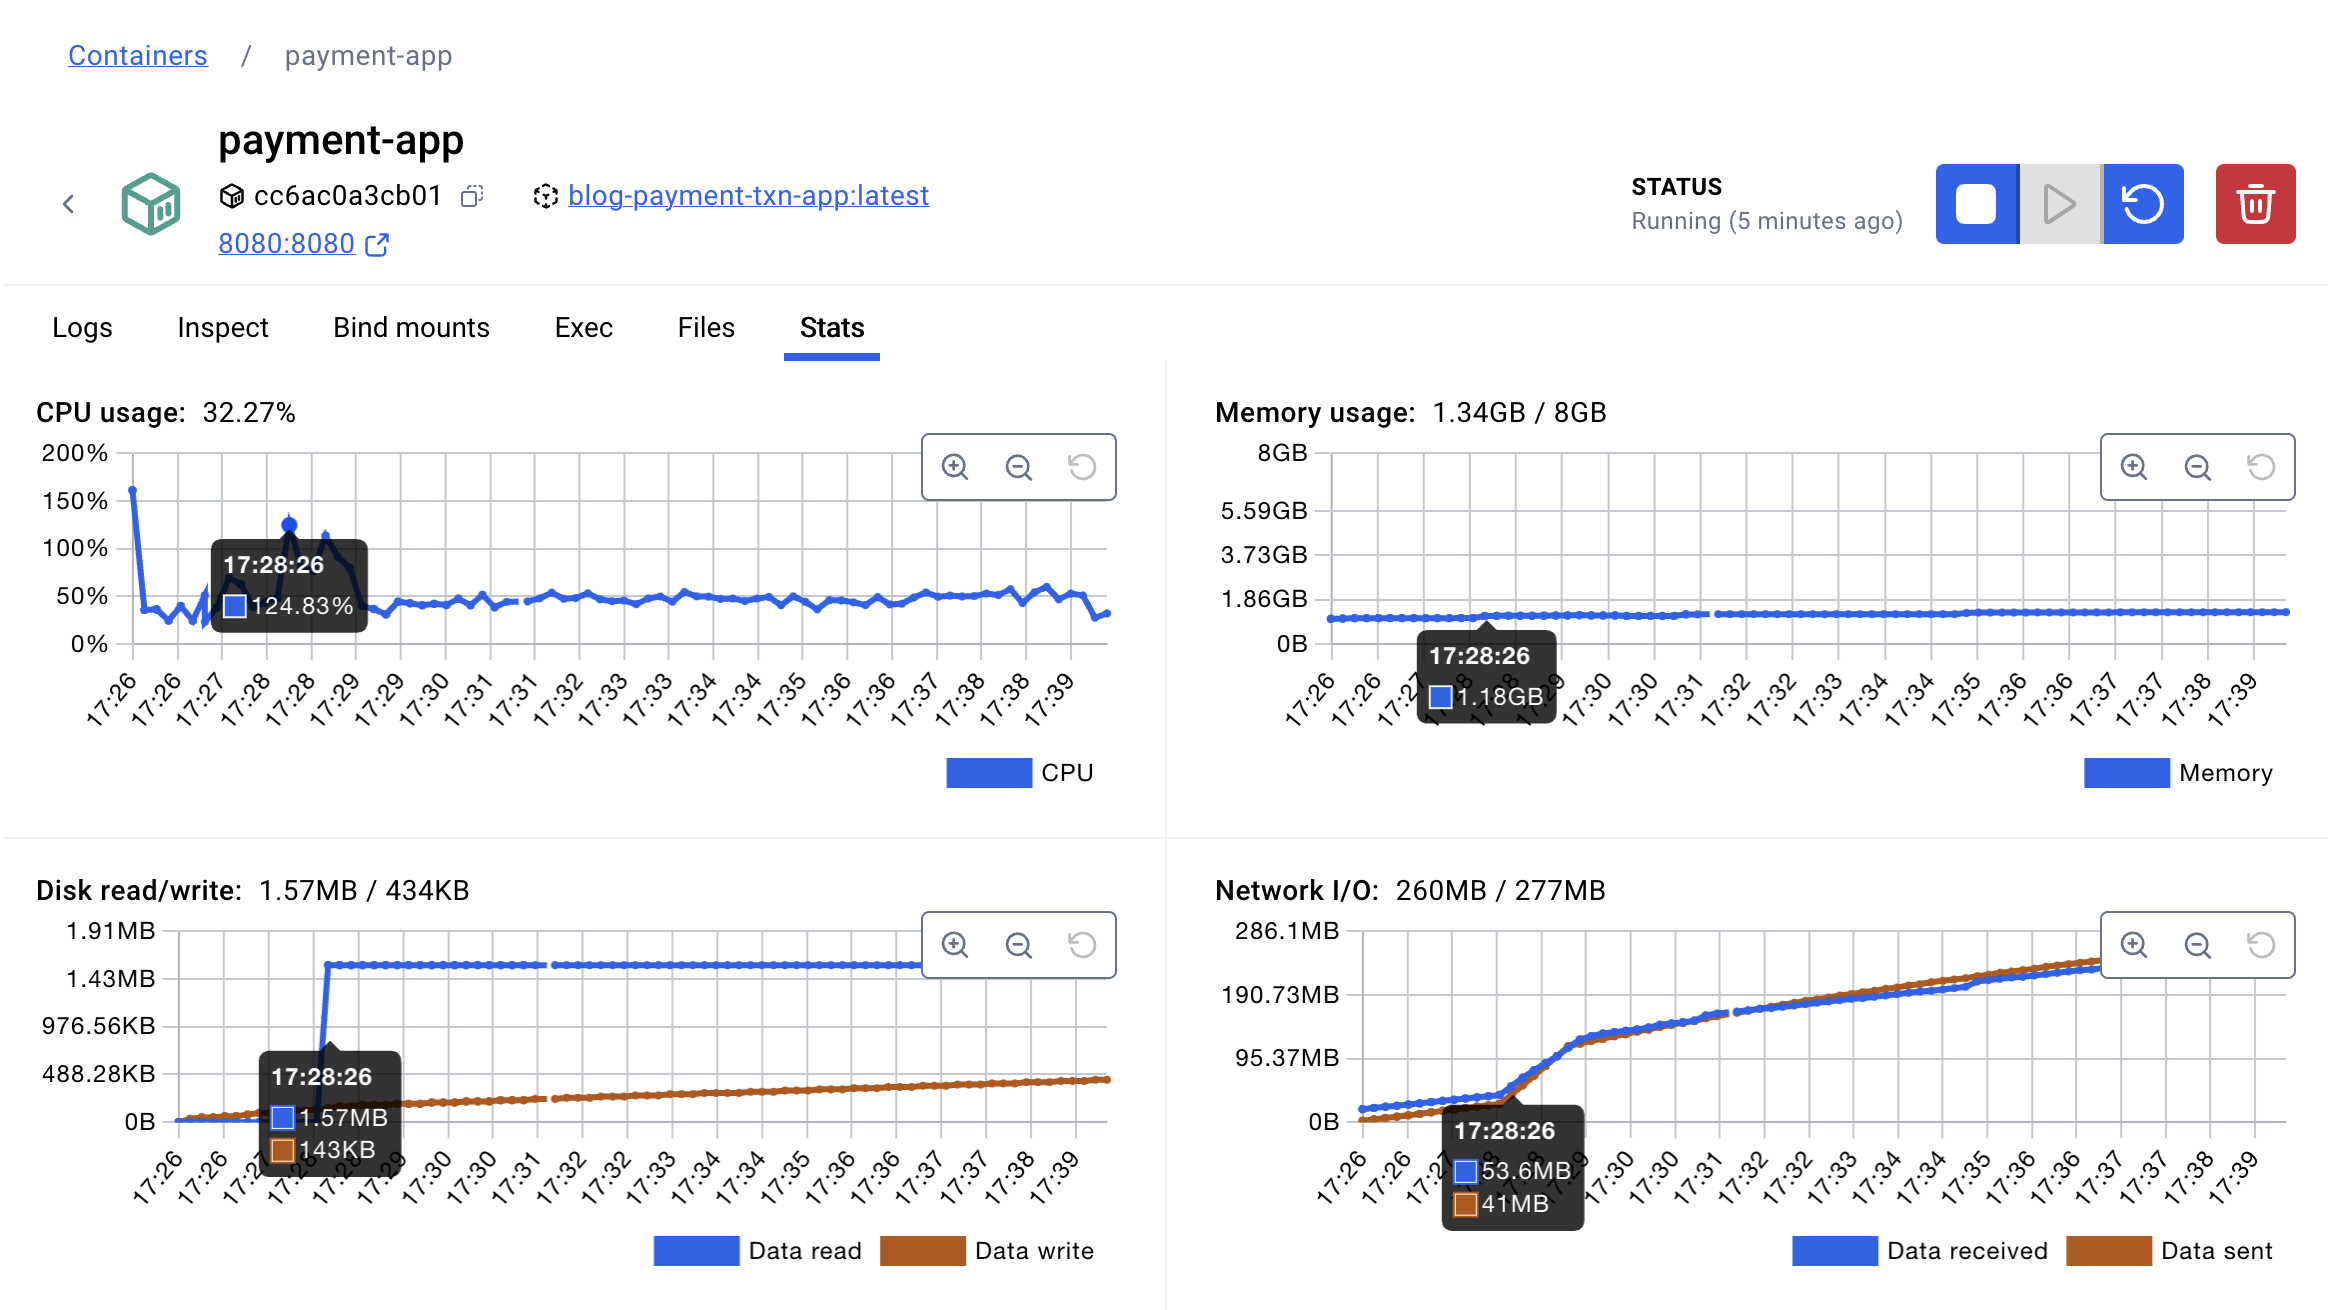The width and height of the screenshot is (2338, 1310).
Task: Delete the container with trash button
Action: 2255,204
